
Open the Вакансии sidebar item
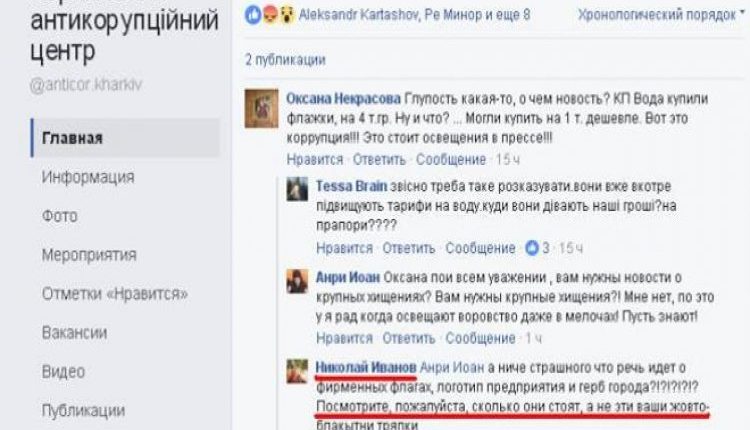(x=74, y=332)
